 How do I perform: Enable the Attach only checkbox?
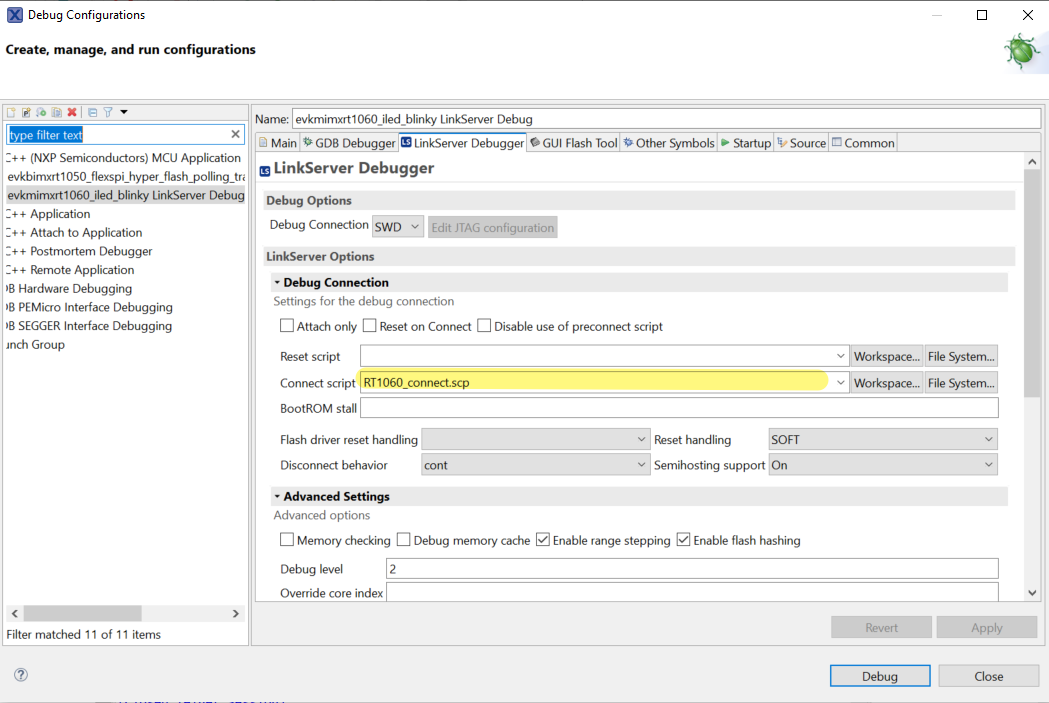pos(287,326)
